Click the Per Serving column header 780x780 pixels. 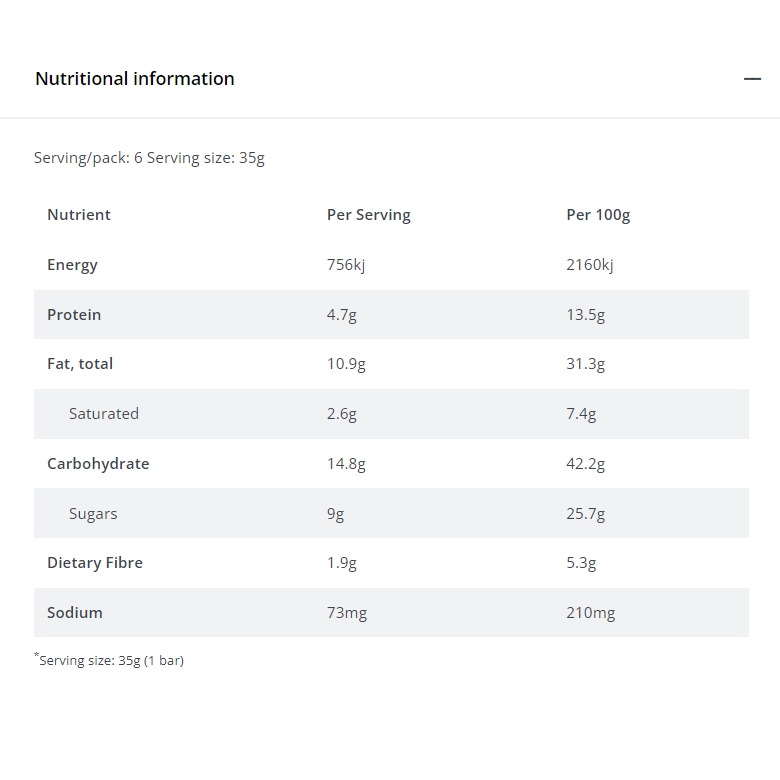click(x=369, y=215)
